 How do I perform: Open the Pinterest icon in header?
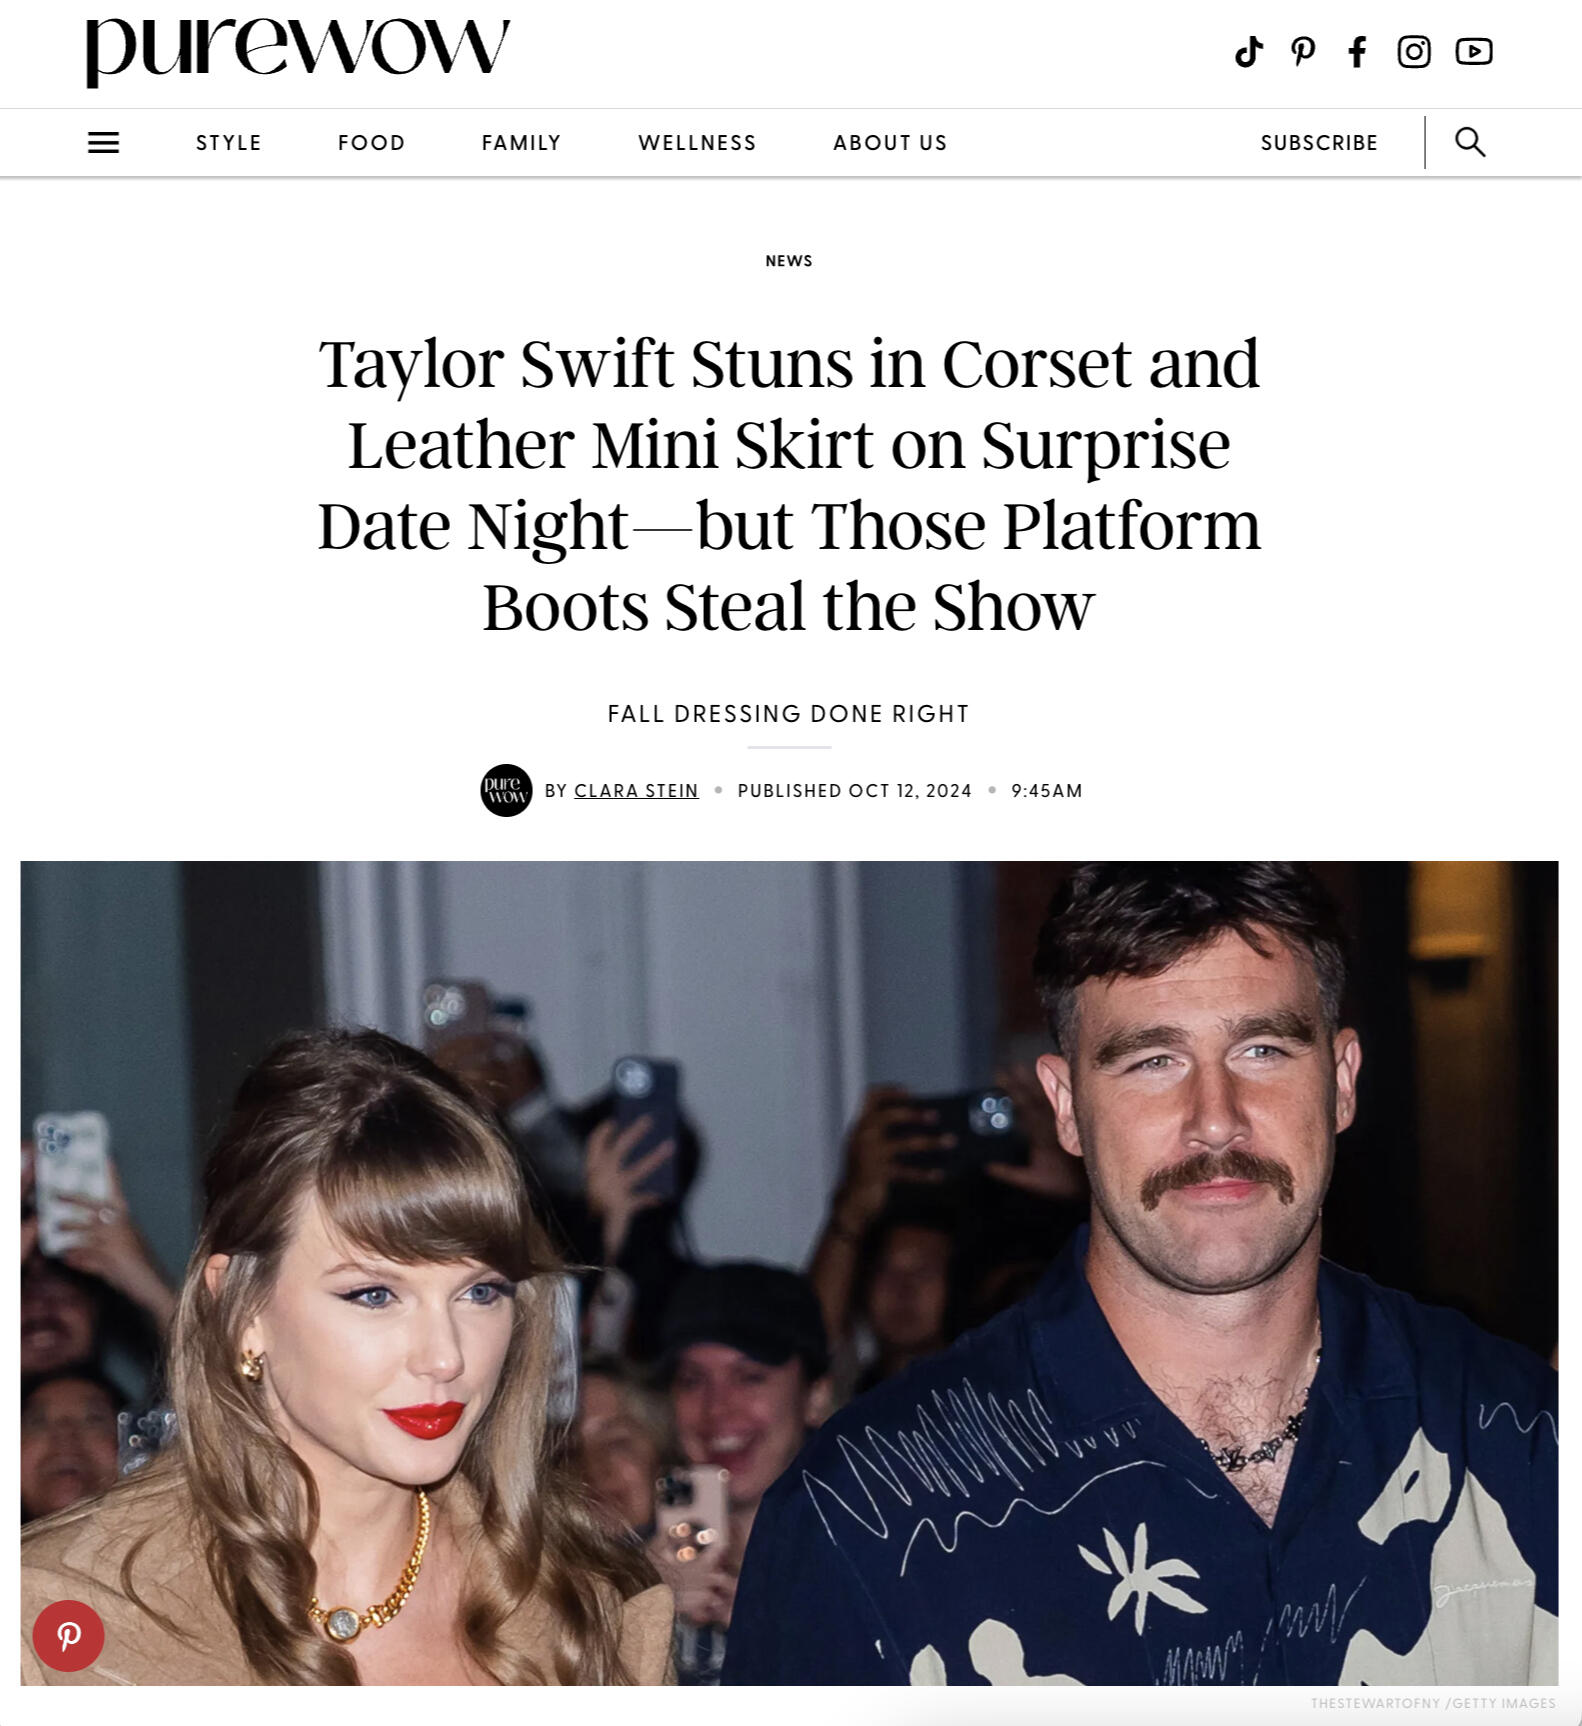coord(1302,51)
